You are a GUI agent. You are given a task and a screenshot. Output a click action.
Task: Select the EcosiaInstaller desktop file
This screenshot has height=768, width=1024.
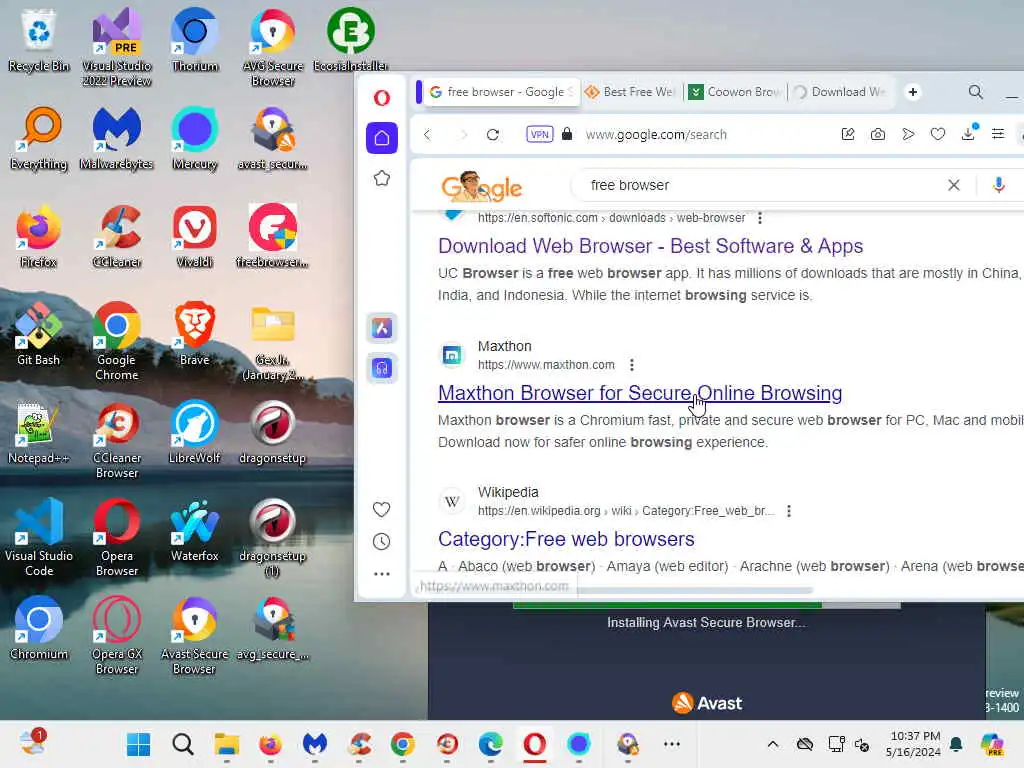(x=351, y=40)
